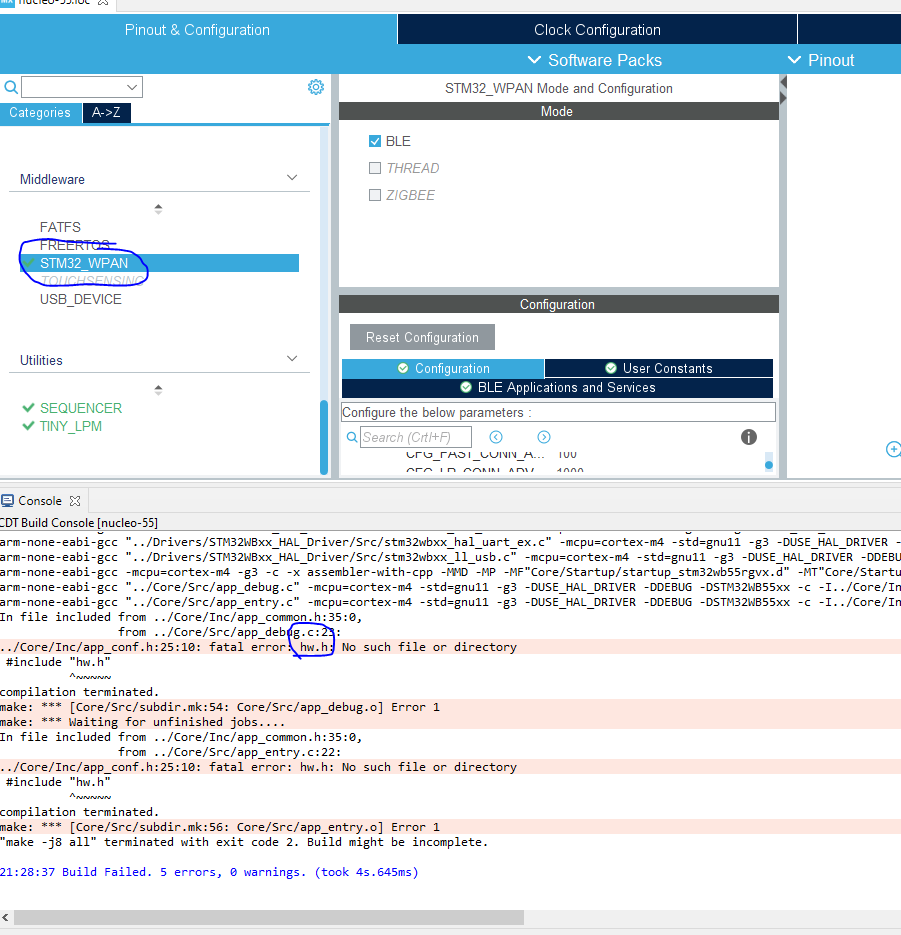The image size is (901, 935).
Task: Switch to Pinout & Configuration tab
Action: click(197, 30)
